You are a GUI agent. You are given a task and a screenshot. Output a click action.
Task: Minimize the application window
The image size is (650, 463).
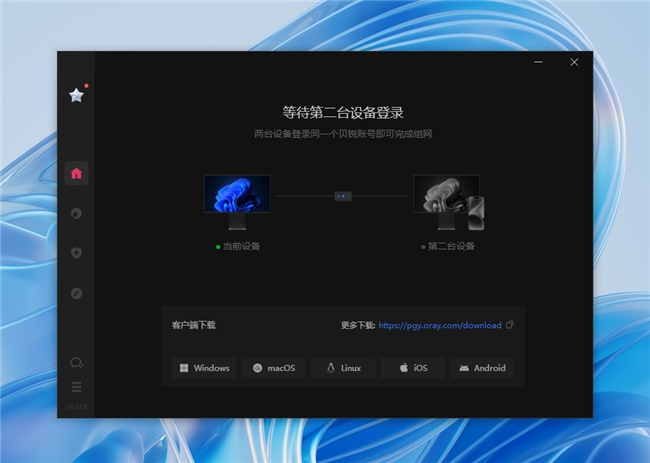pyautogui.click(x=538, y=62)
